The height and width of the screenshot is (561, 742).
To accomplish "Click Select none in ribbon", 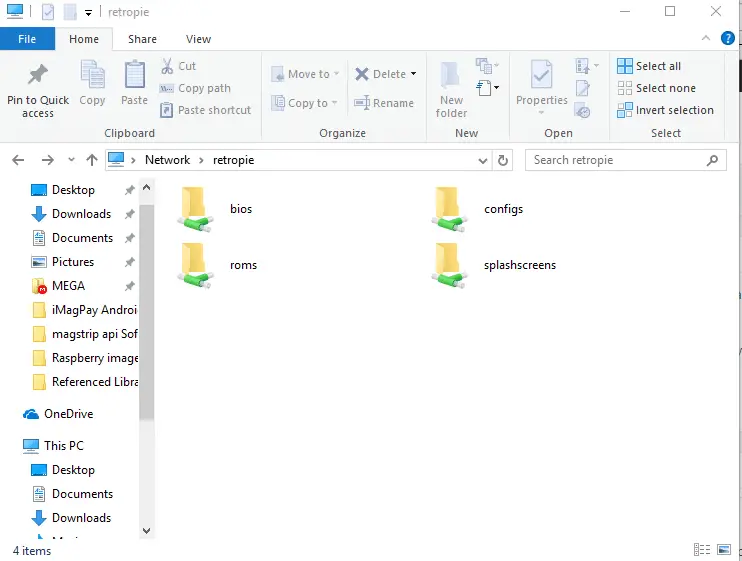I will pos(656,88).
